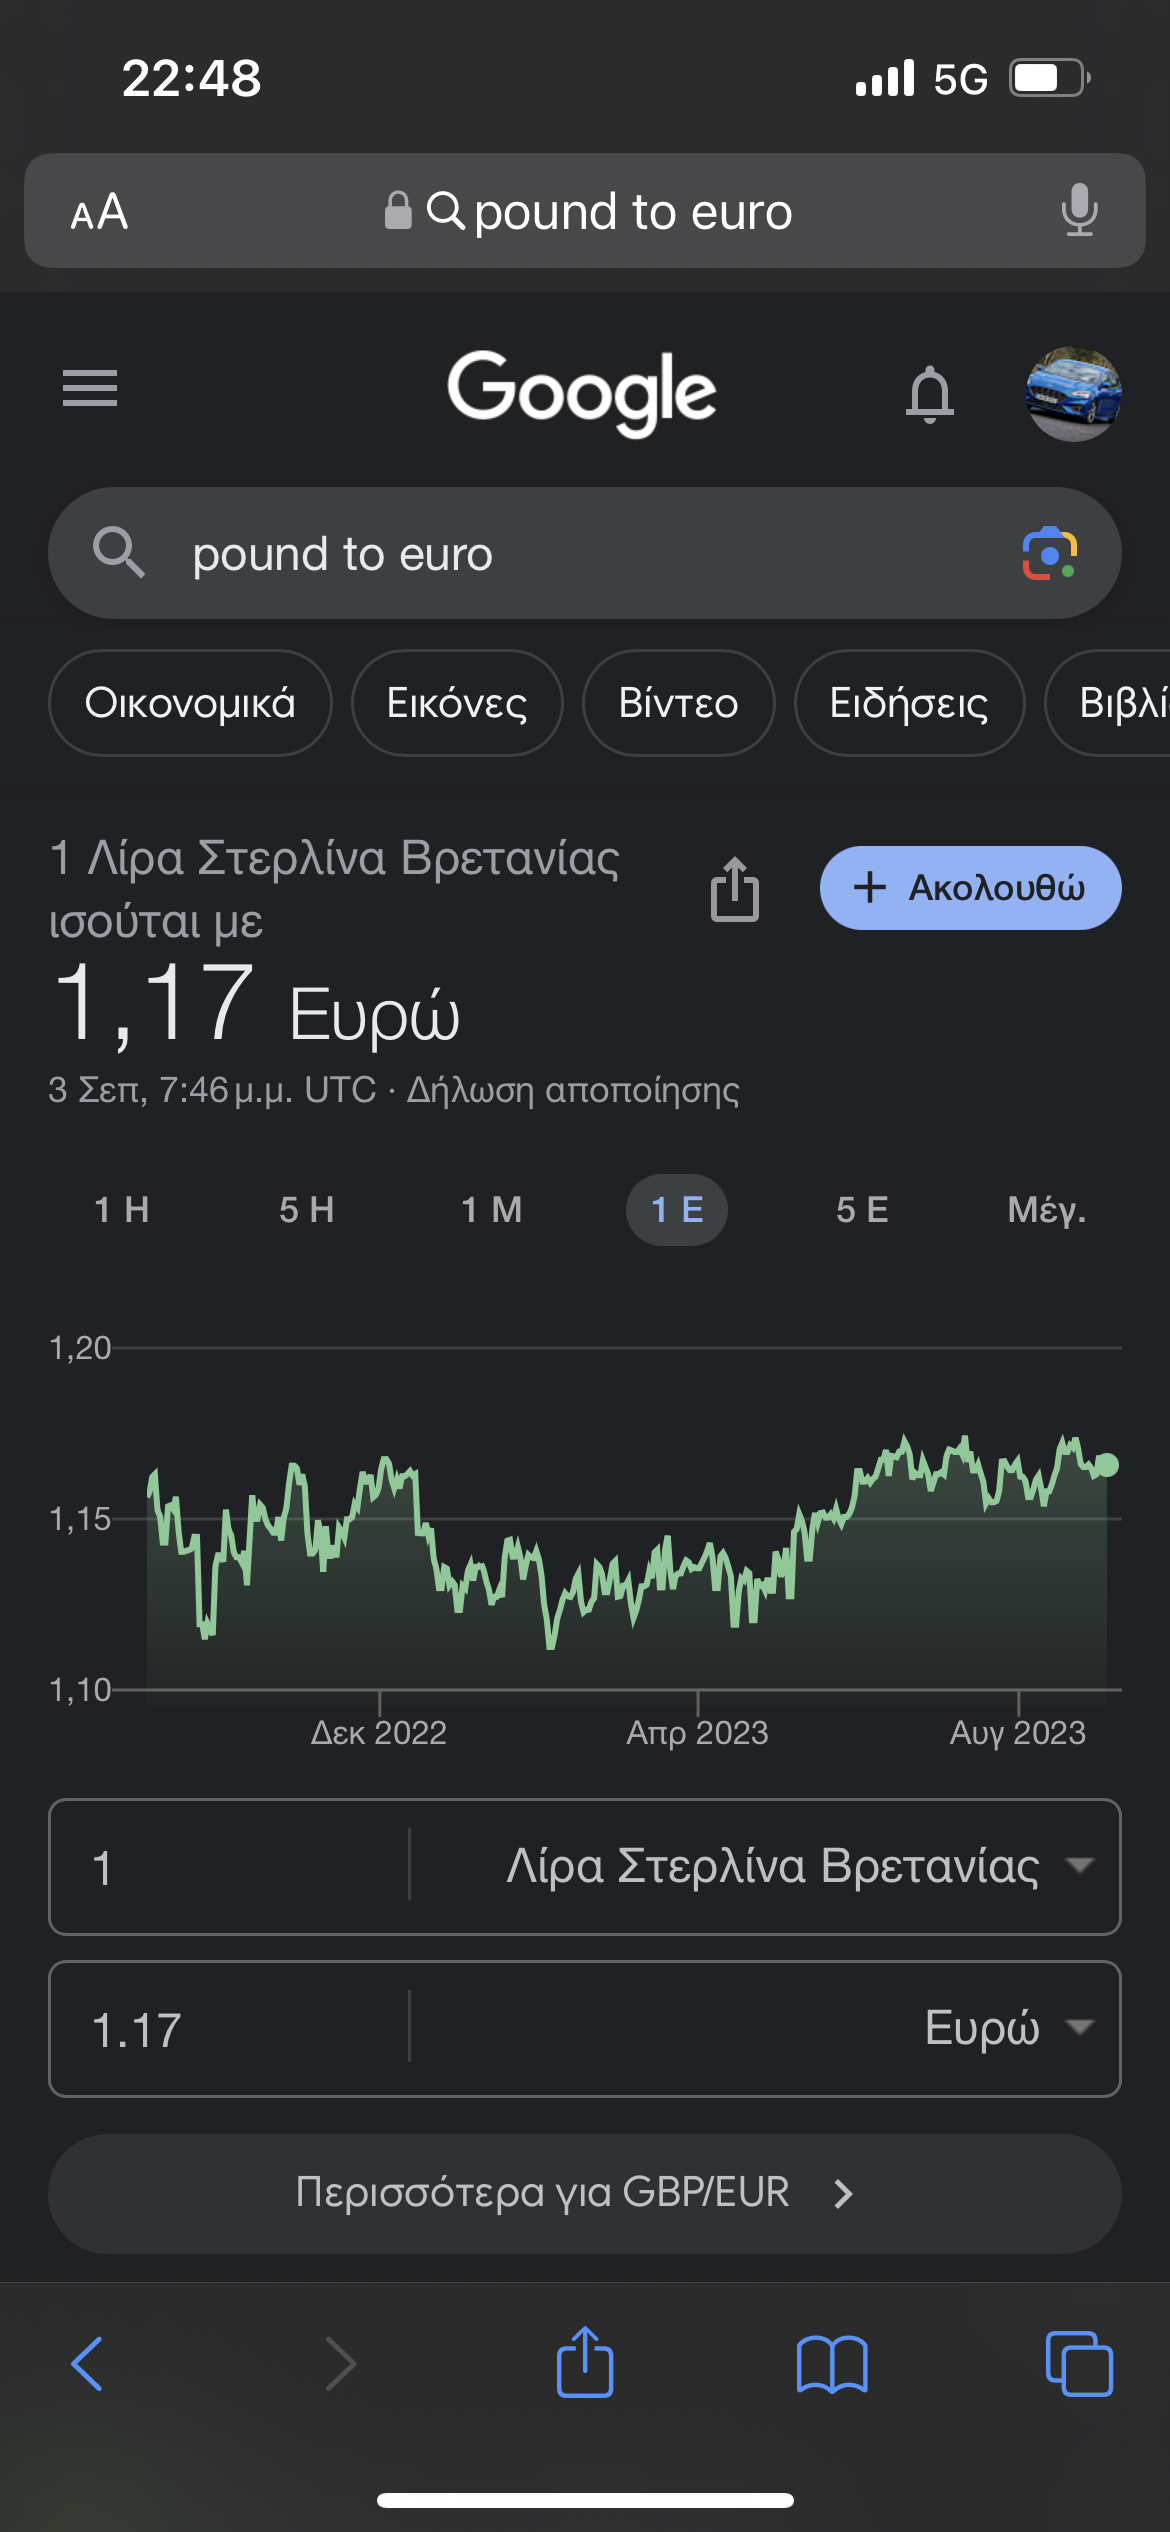1170x2532 pixels.
Task: Open the Google hamburger menu
Action: [90, 388]
